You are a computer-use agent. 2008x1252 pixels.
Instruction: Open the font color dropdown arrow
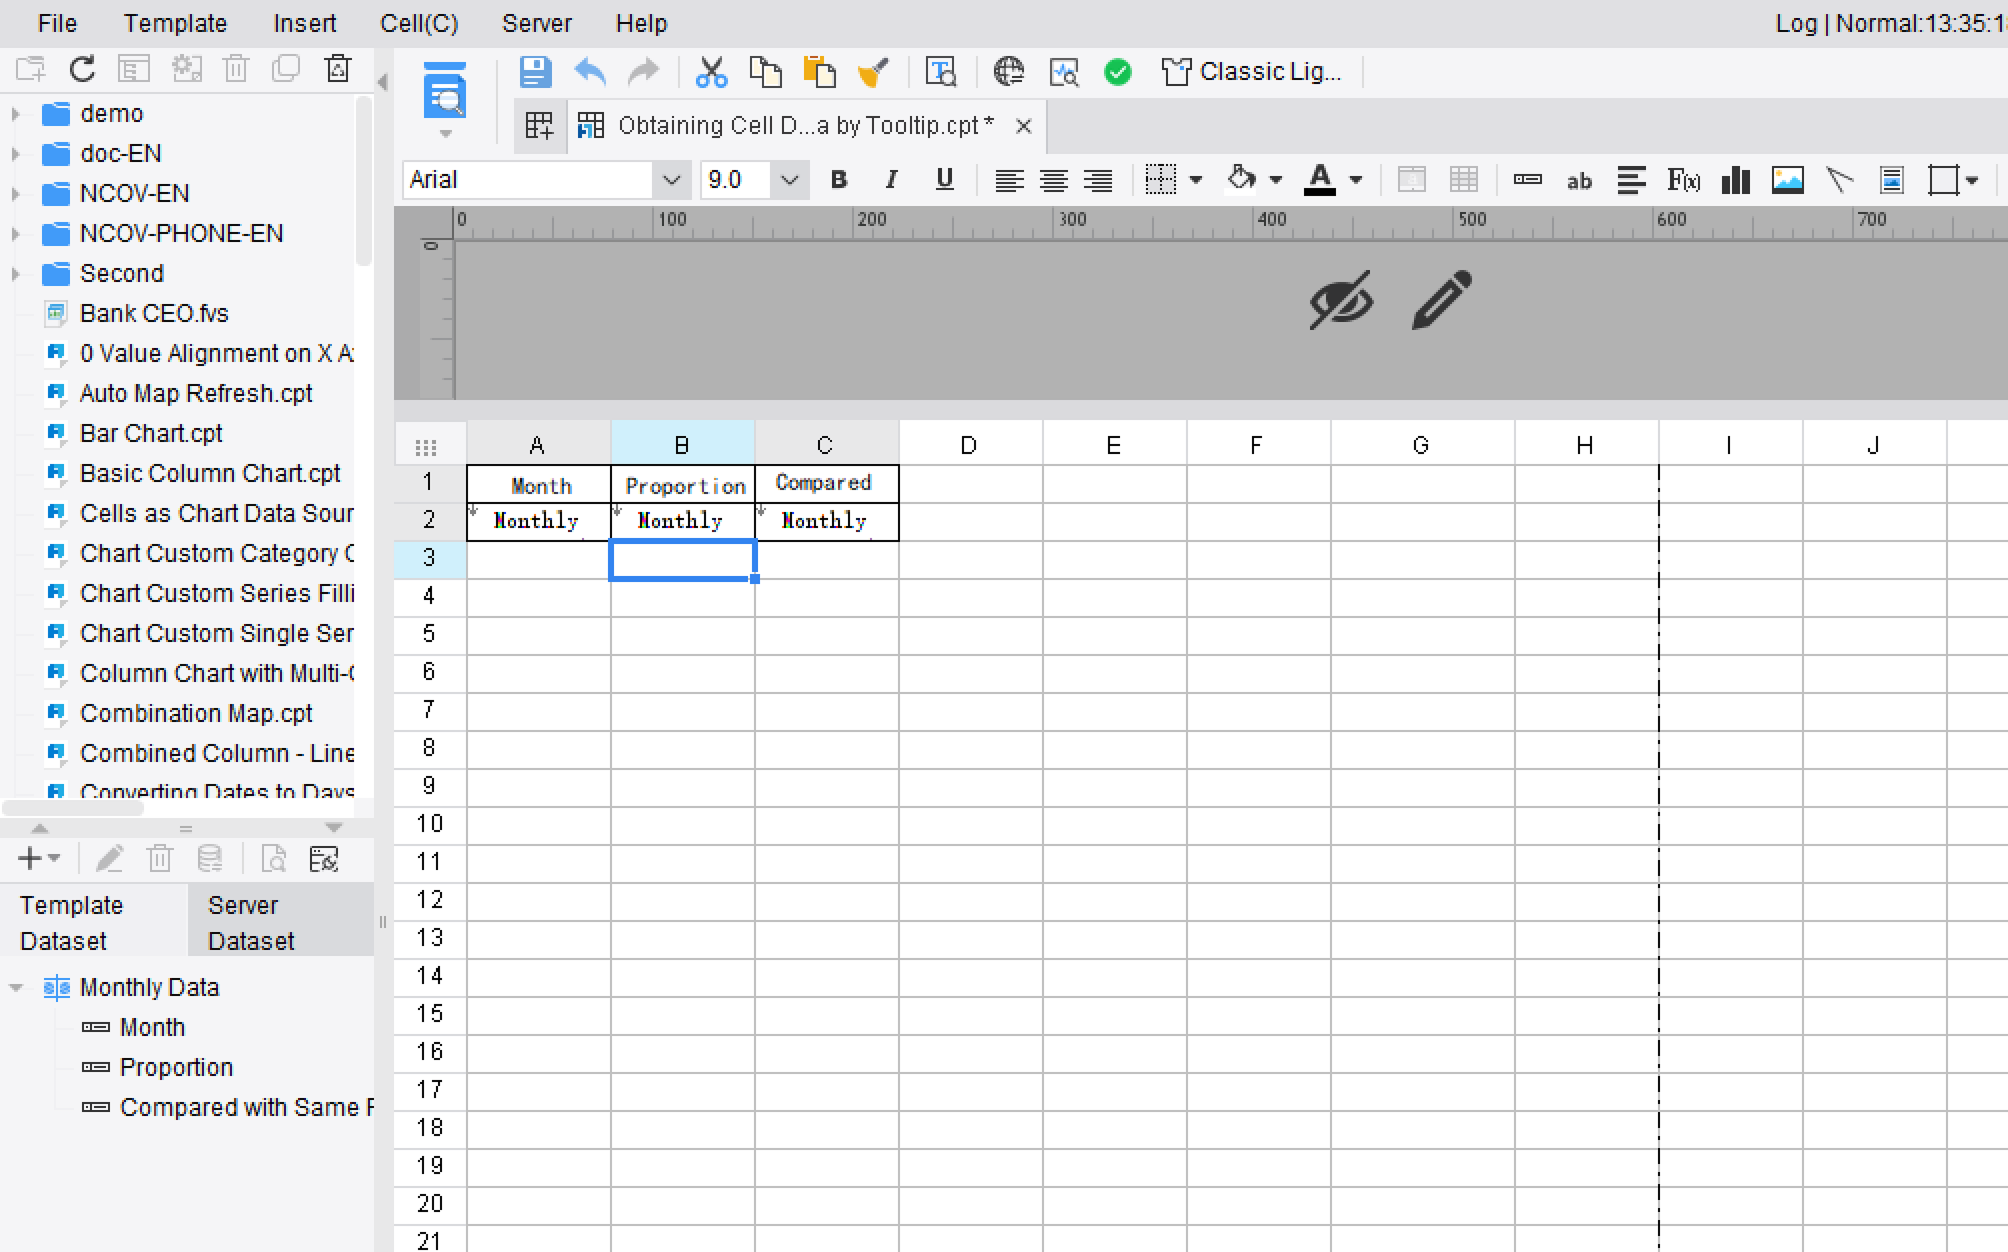(x=1355, y=181)
